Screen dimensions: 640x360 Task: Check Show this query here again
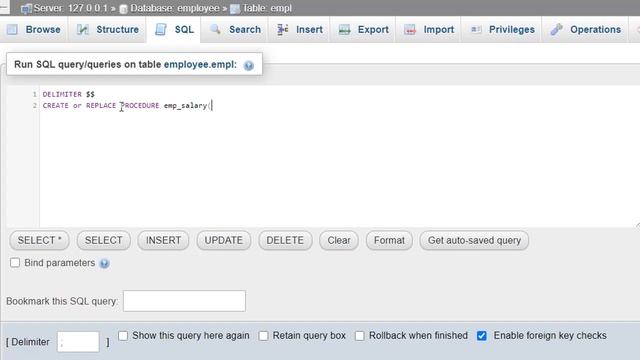[x=123, y=336]
